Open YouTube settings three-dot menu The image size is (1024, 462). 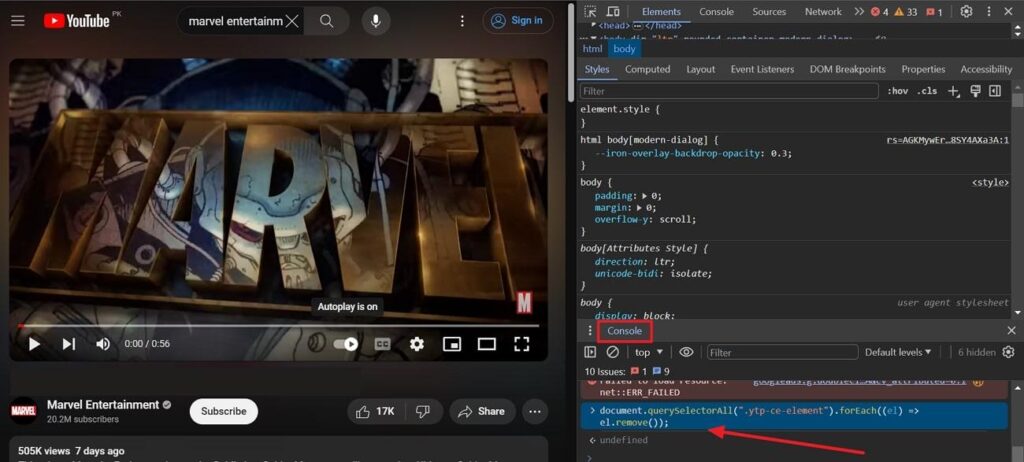click(x=462, y=21)
